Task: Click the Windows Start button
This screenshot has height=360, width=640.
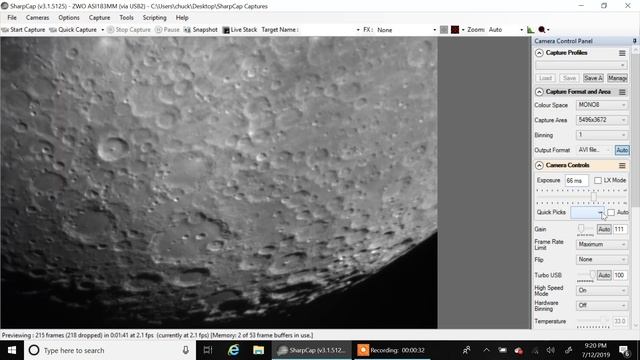Action: coord(12,350)
